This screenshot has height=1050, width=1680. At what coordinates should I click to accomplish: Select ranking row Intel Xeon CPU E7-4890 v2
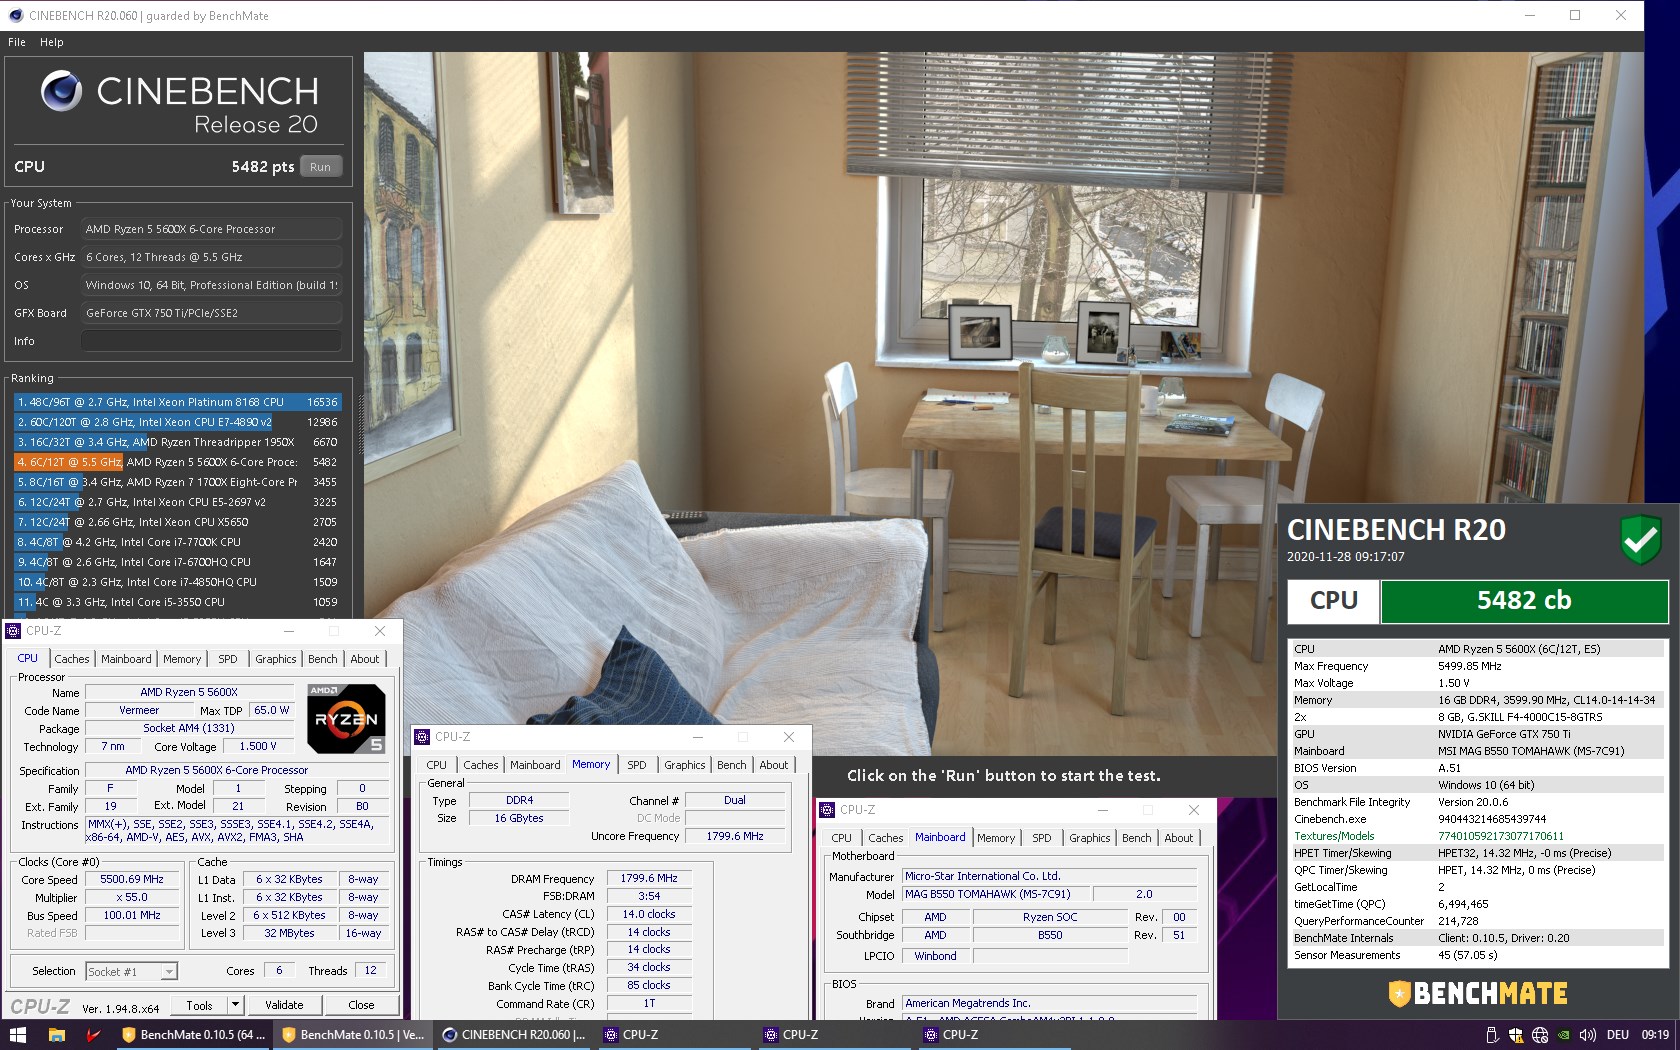(x=177, y=422)
